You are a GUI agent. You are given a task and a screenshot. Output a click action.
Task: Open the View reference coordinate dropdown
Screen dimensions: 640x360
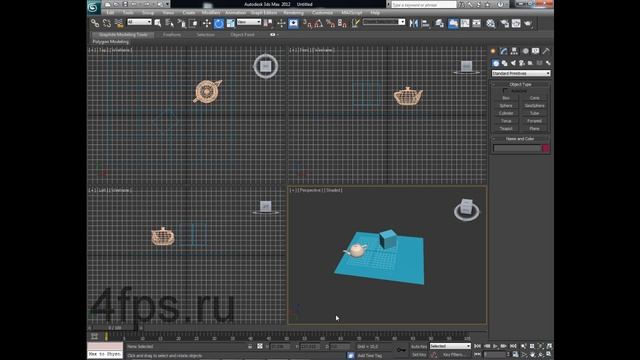point(249,22)
